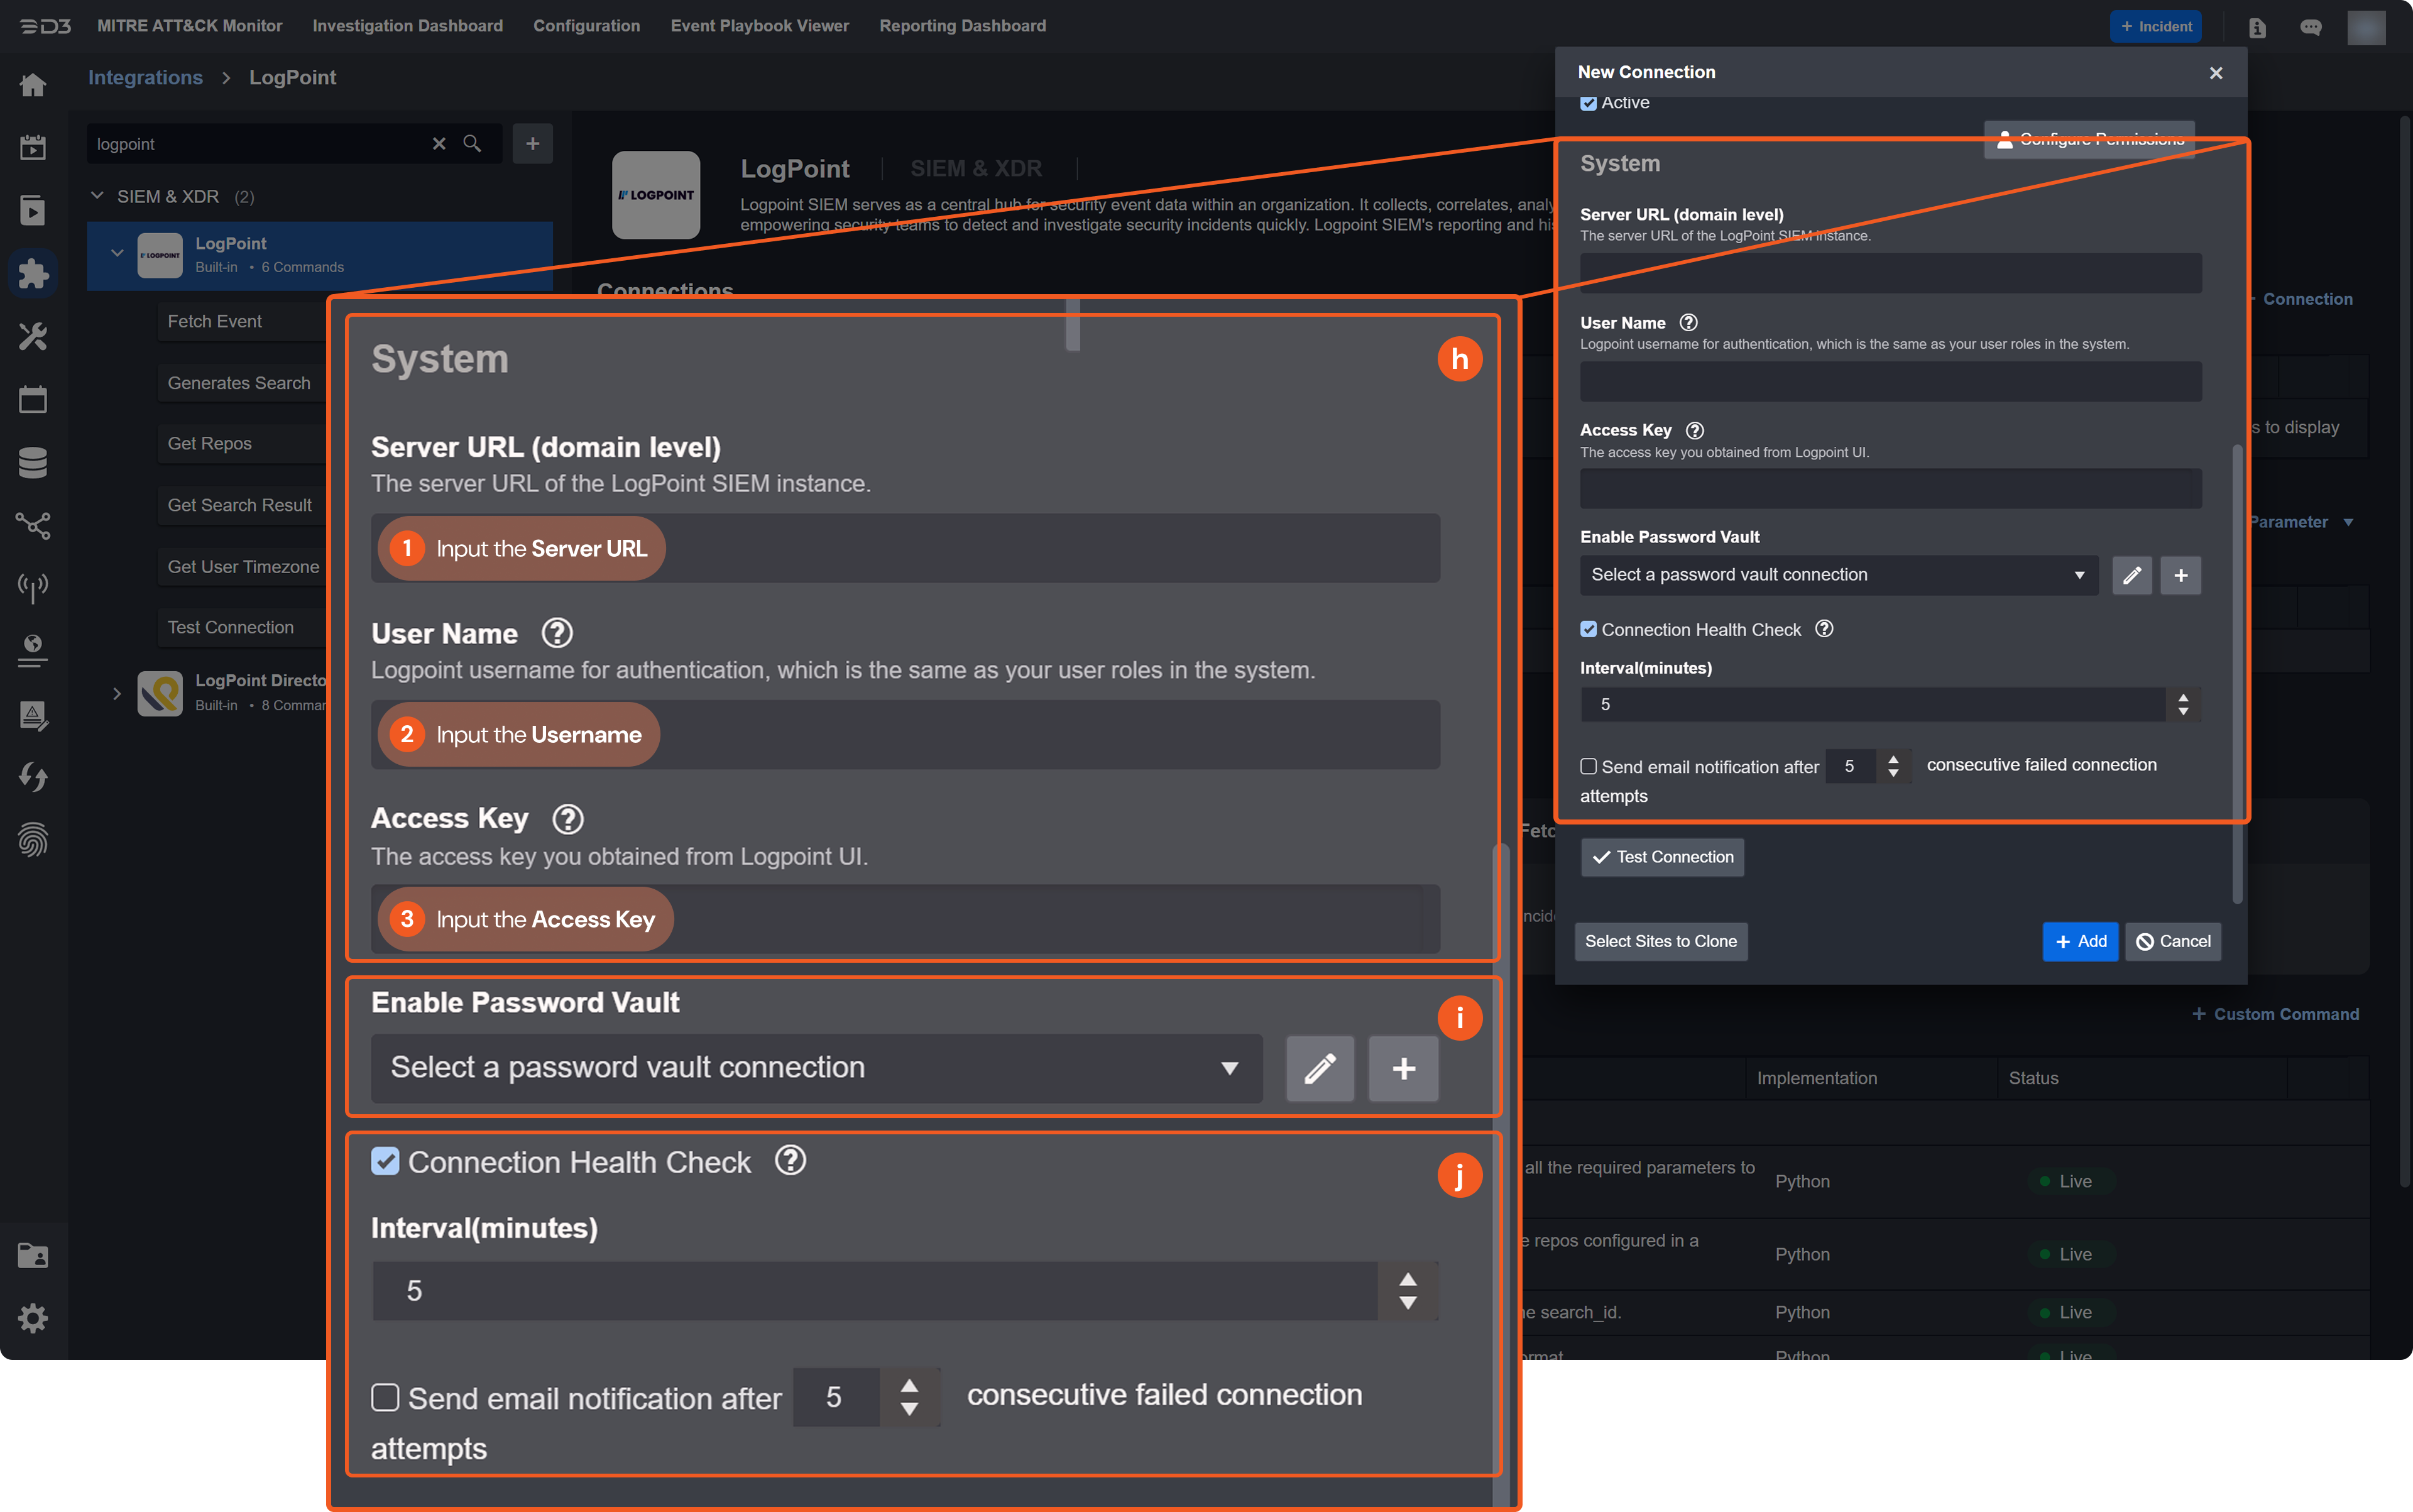Click the Access Key help question icon

1694,430
